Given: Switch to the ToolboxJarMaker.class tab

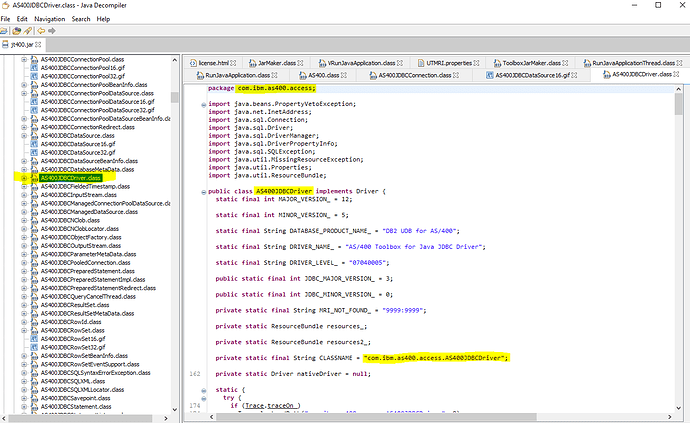Looking at the screenshot, I should (531, 63).
